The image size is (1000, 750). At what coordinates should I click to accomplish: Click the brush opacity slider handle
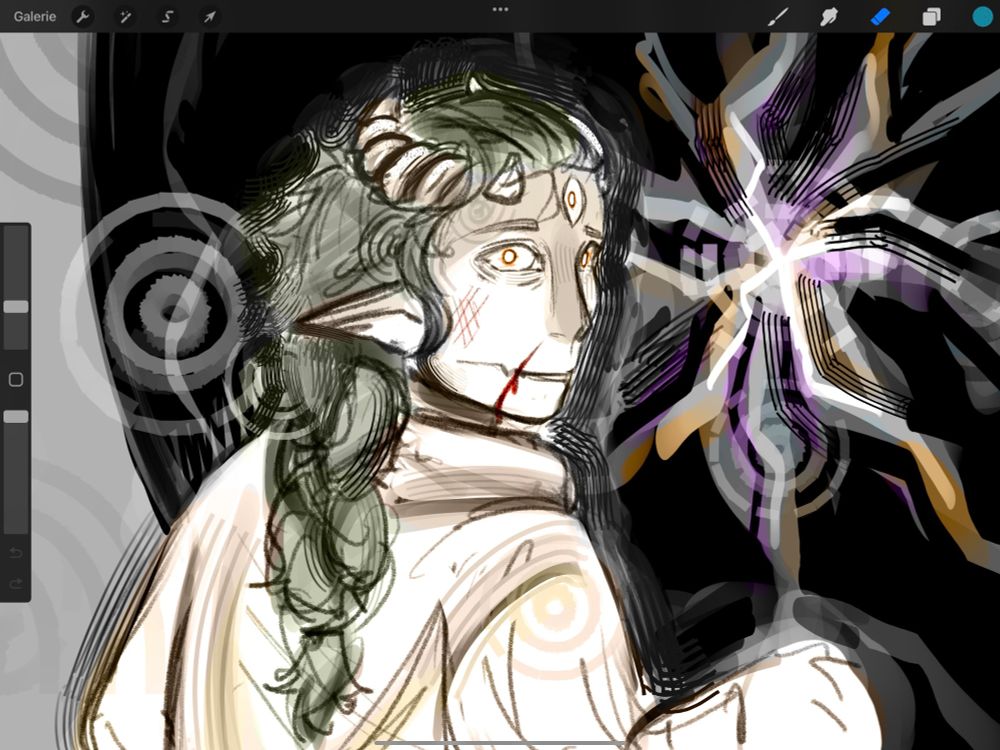pos(16,416)
